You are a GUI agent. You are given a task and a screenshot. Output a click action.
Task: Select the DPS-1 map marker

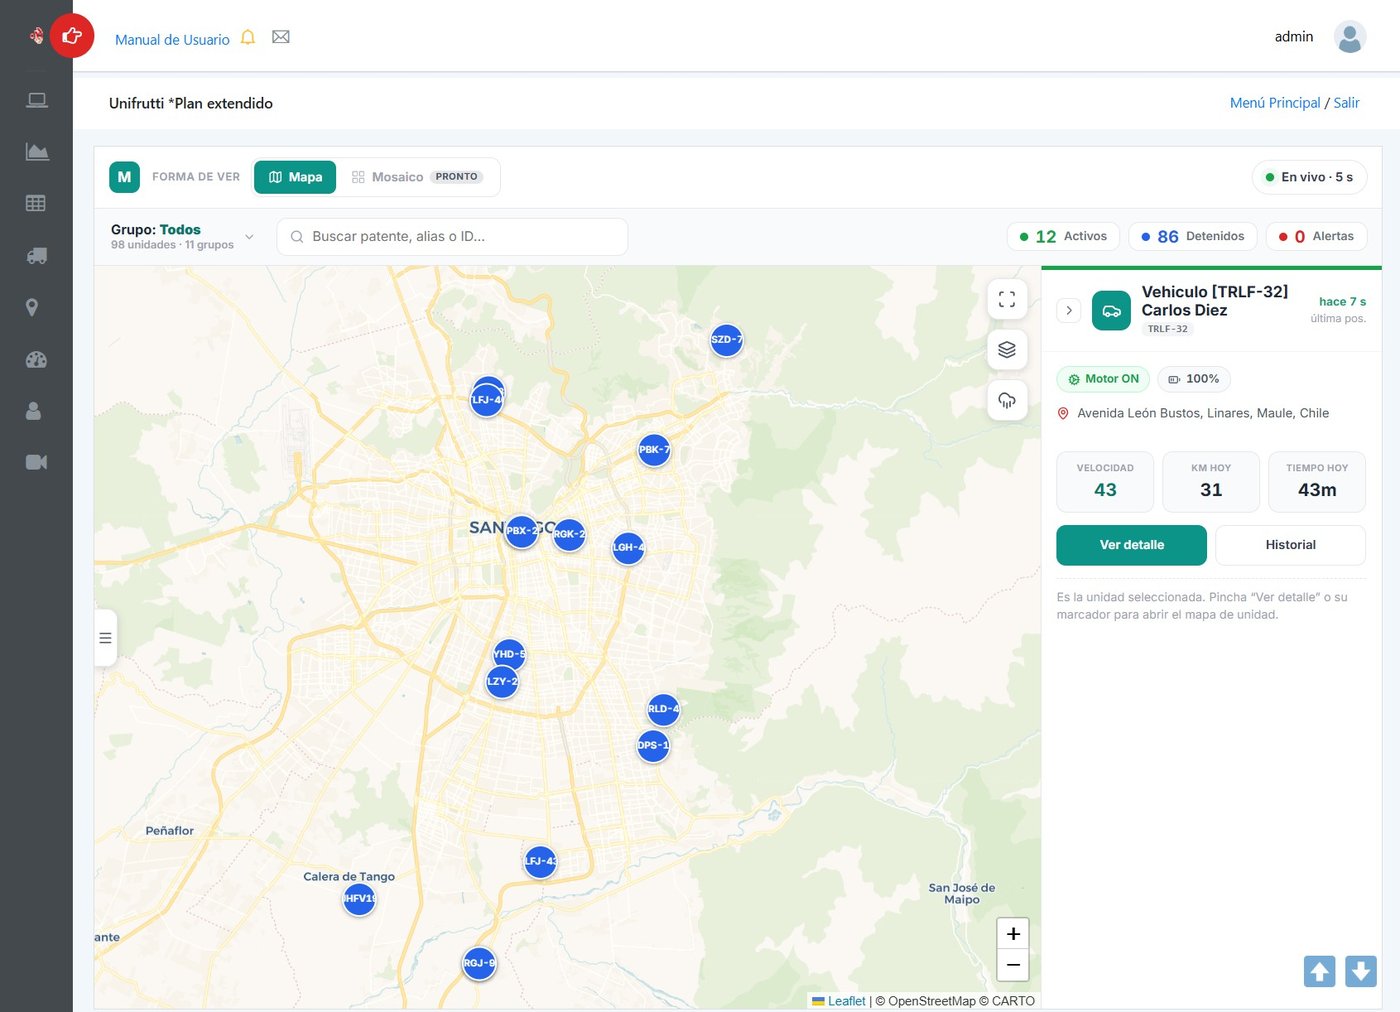tap(653, 745)
